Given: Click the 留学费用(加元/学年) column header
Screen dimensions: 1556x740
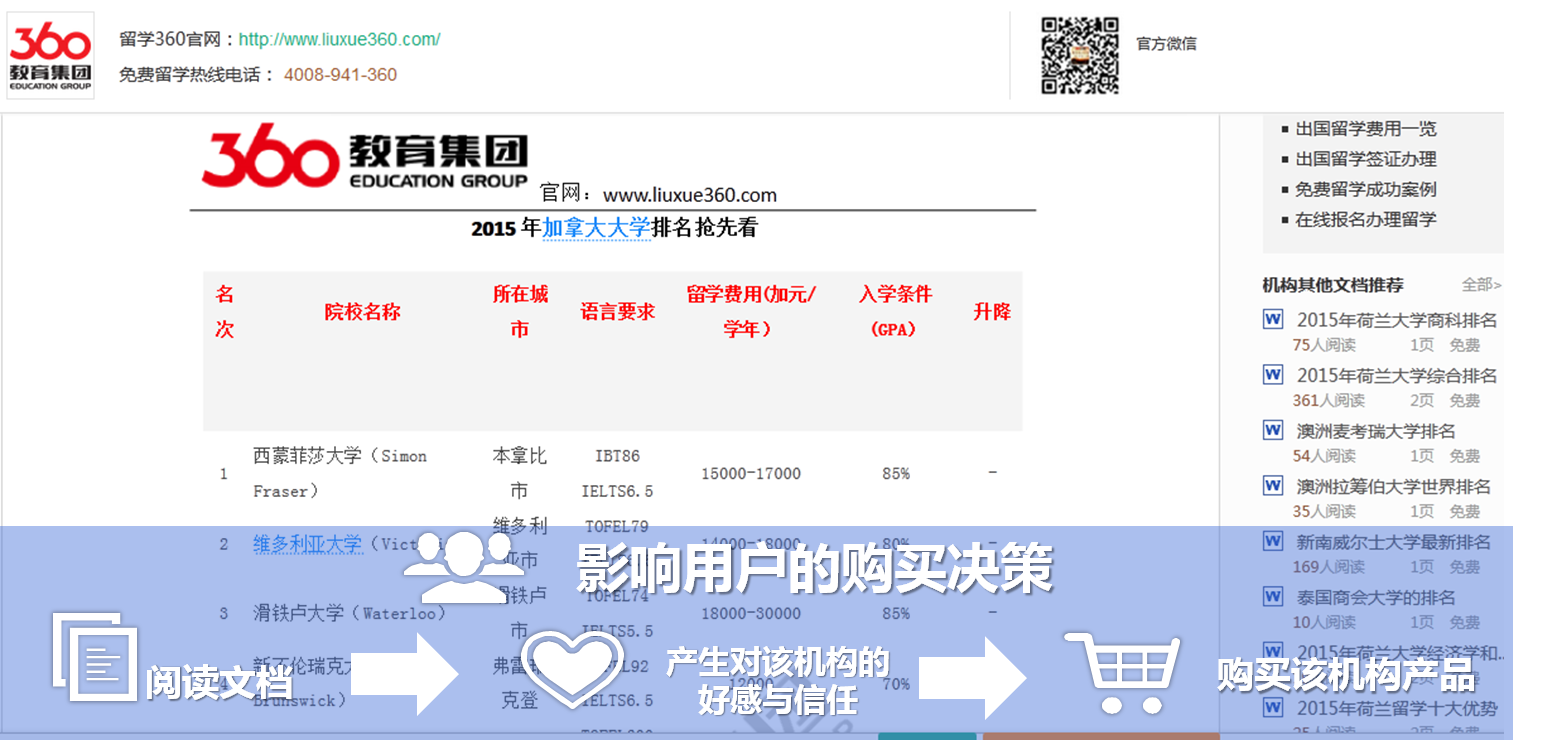Looking at the screenshot, I should click(751, 312).
